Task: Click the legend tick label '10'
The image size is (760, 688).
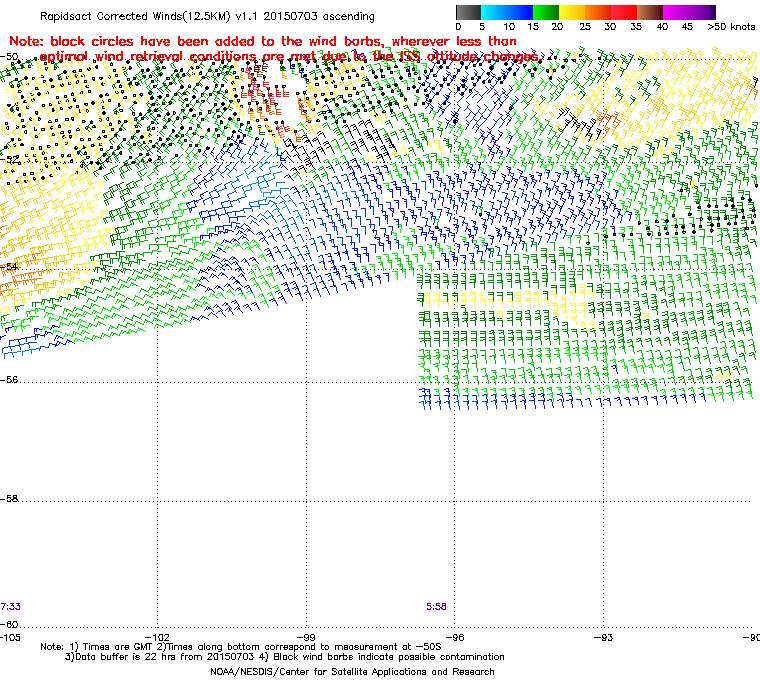Action: pyautogui.click(x=508, y=27)
